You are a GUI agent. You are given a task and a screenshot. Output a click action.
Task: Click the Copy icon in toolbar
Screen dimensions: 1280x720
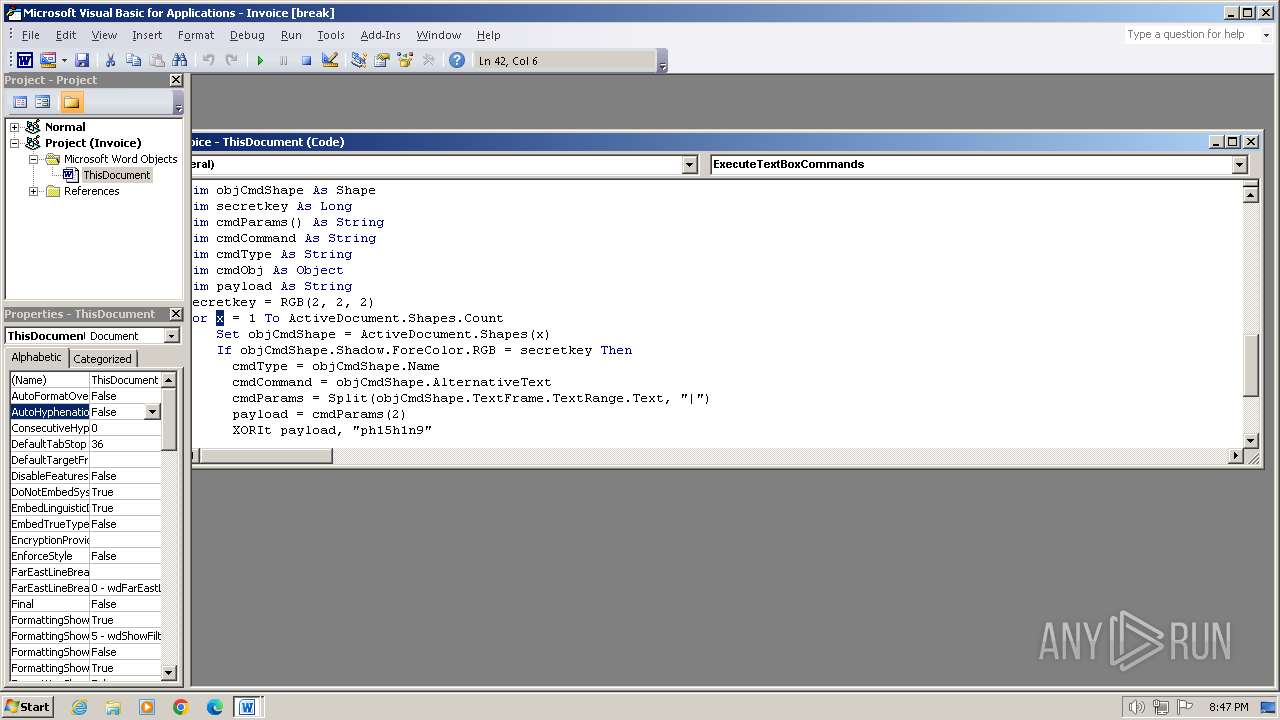133,60
